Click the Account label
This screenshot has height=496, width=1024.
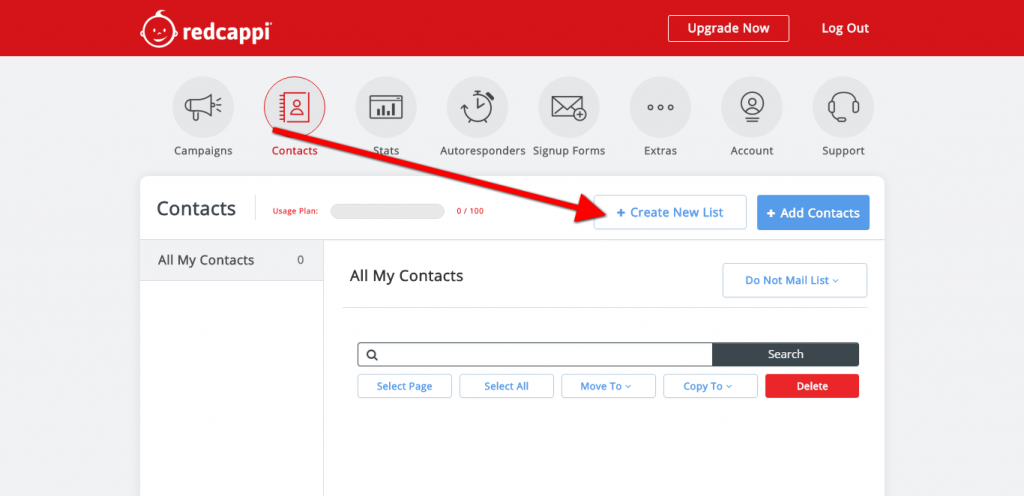tap(752, 151)
